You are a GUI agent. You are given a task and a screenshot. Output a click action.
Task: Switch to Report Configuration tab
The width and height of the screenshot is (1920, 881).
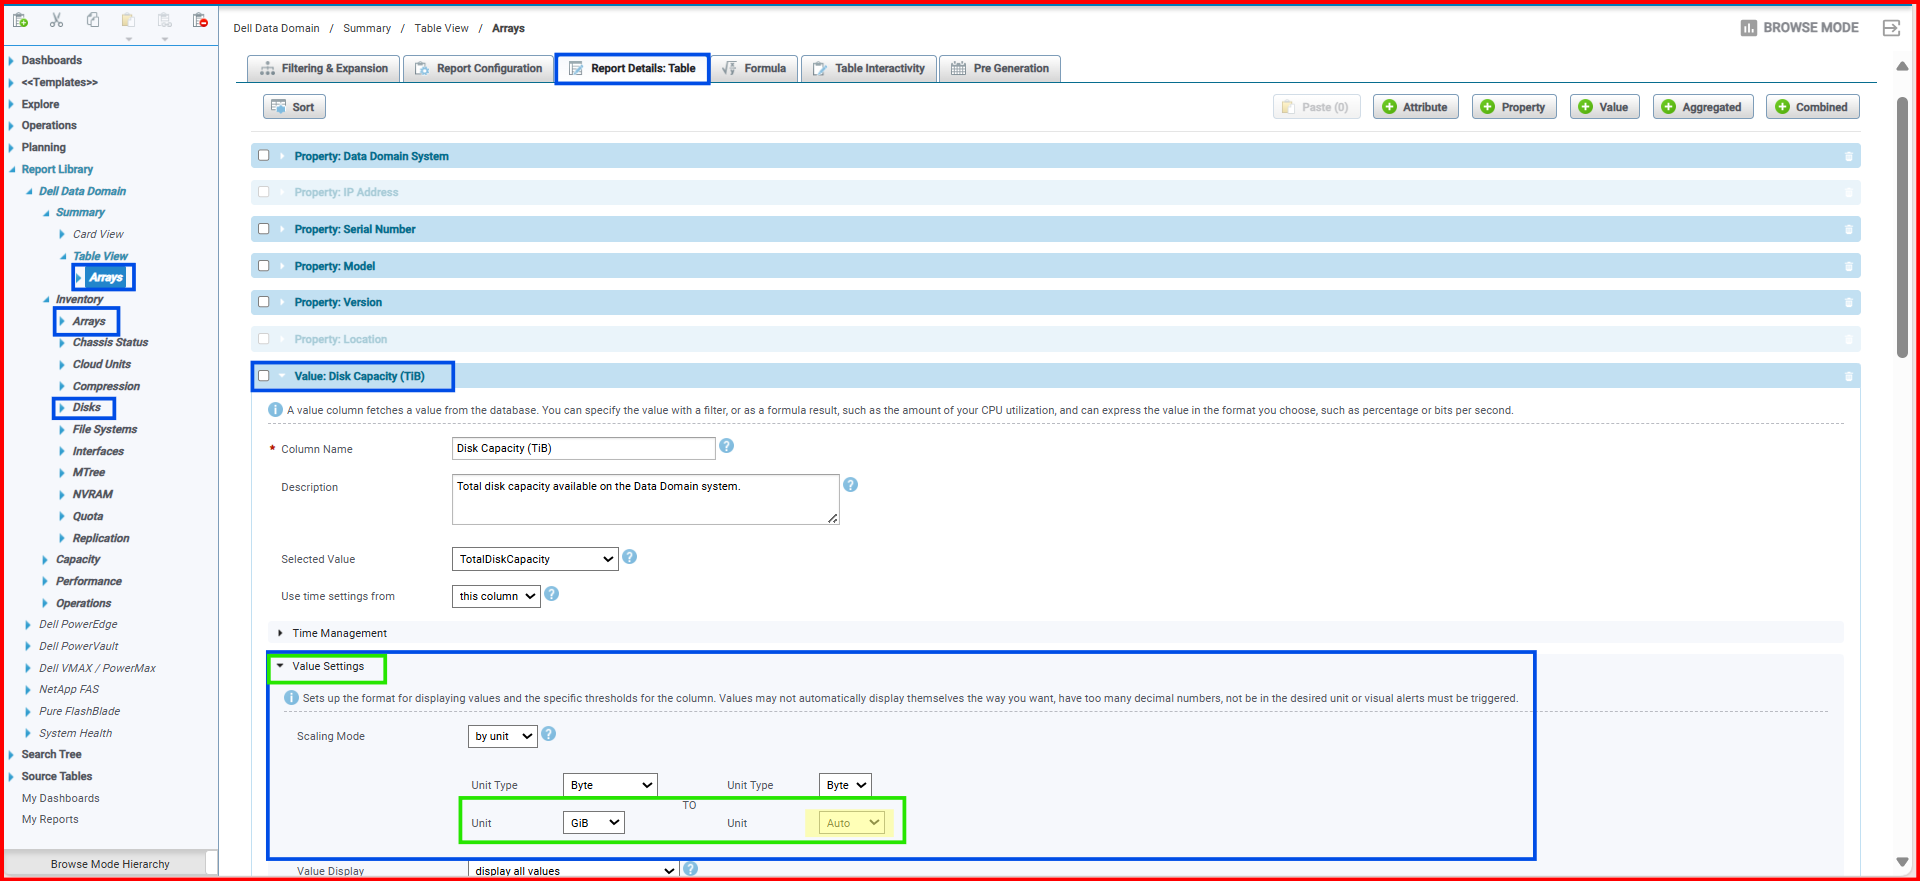[x=479, y=68]
